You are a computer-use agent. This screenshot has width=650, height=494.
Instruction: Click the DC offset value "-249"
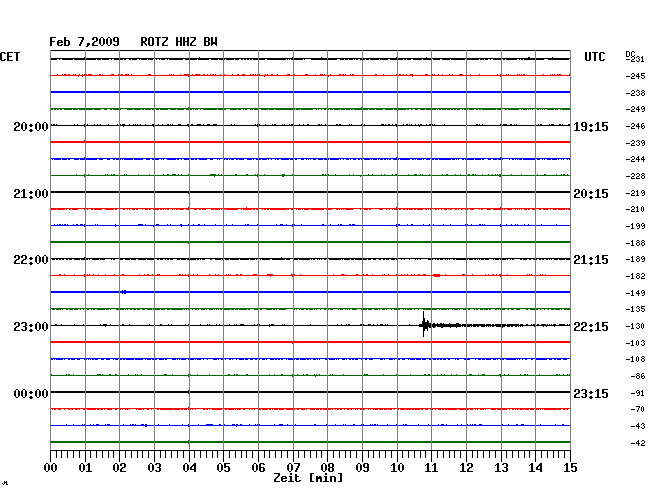coord(635,109)
